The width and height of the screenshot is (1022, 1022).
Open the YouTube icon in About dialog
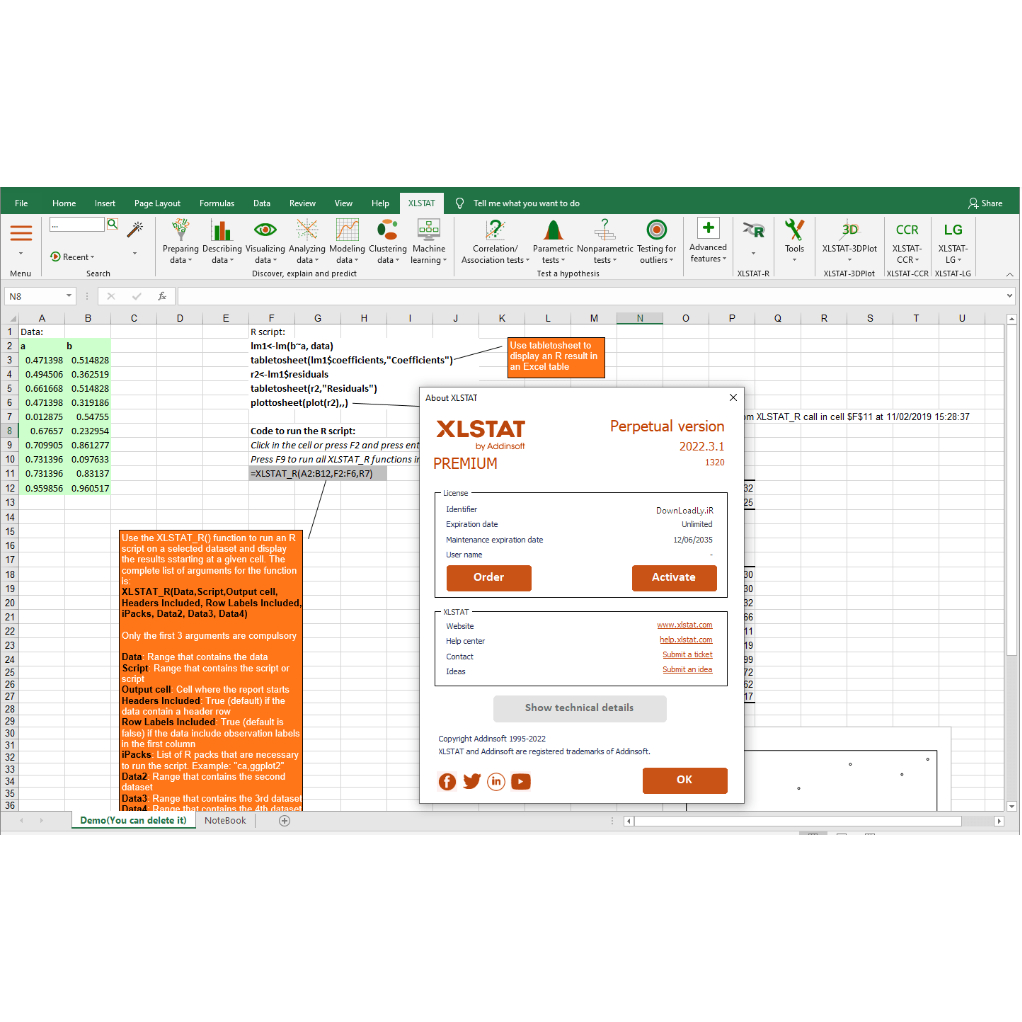click(x=521, y=781)
